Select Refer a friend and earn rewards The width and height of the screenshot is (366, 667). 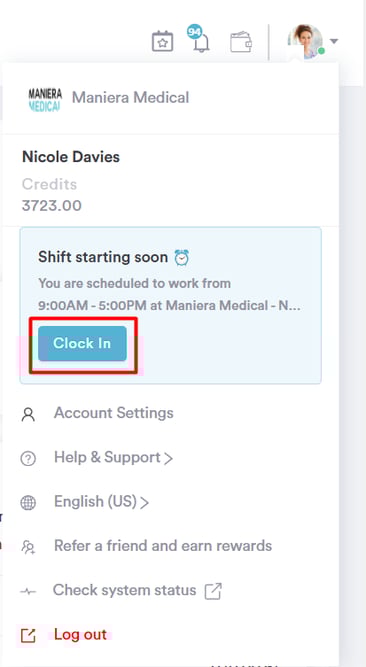point(163,546)
